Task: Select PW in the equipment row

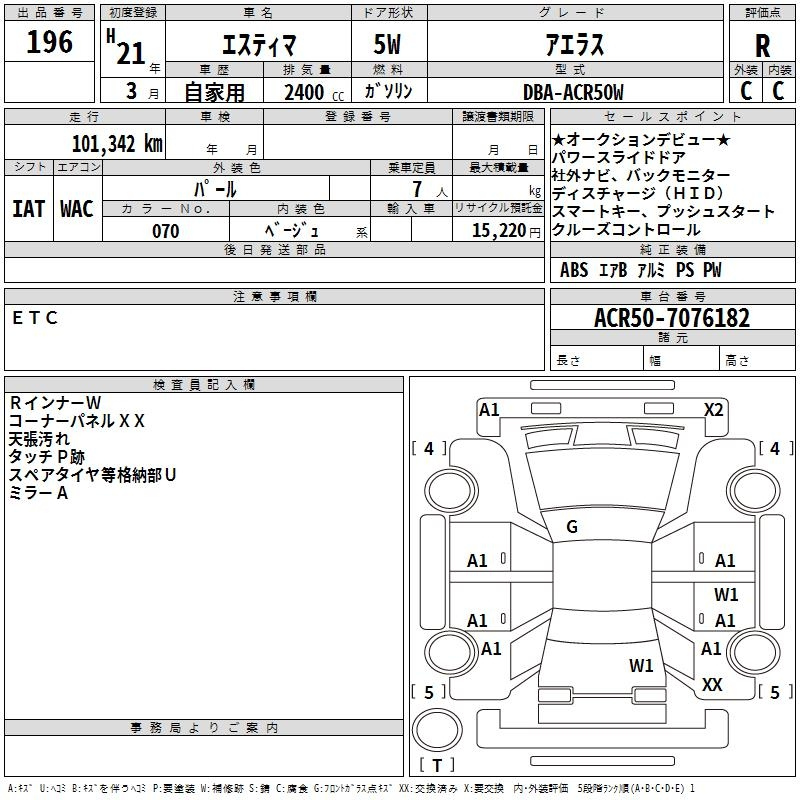Action: pos(712,270)
